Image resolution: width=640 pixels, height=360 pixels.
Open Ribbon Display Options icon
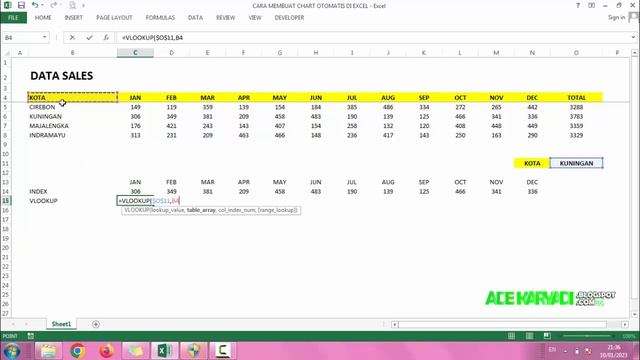[x=591, y=5]
